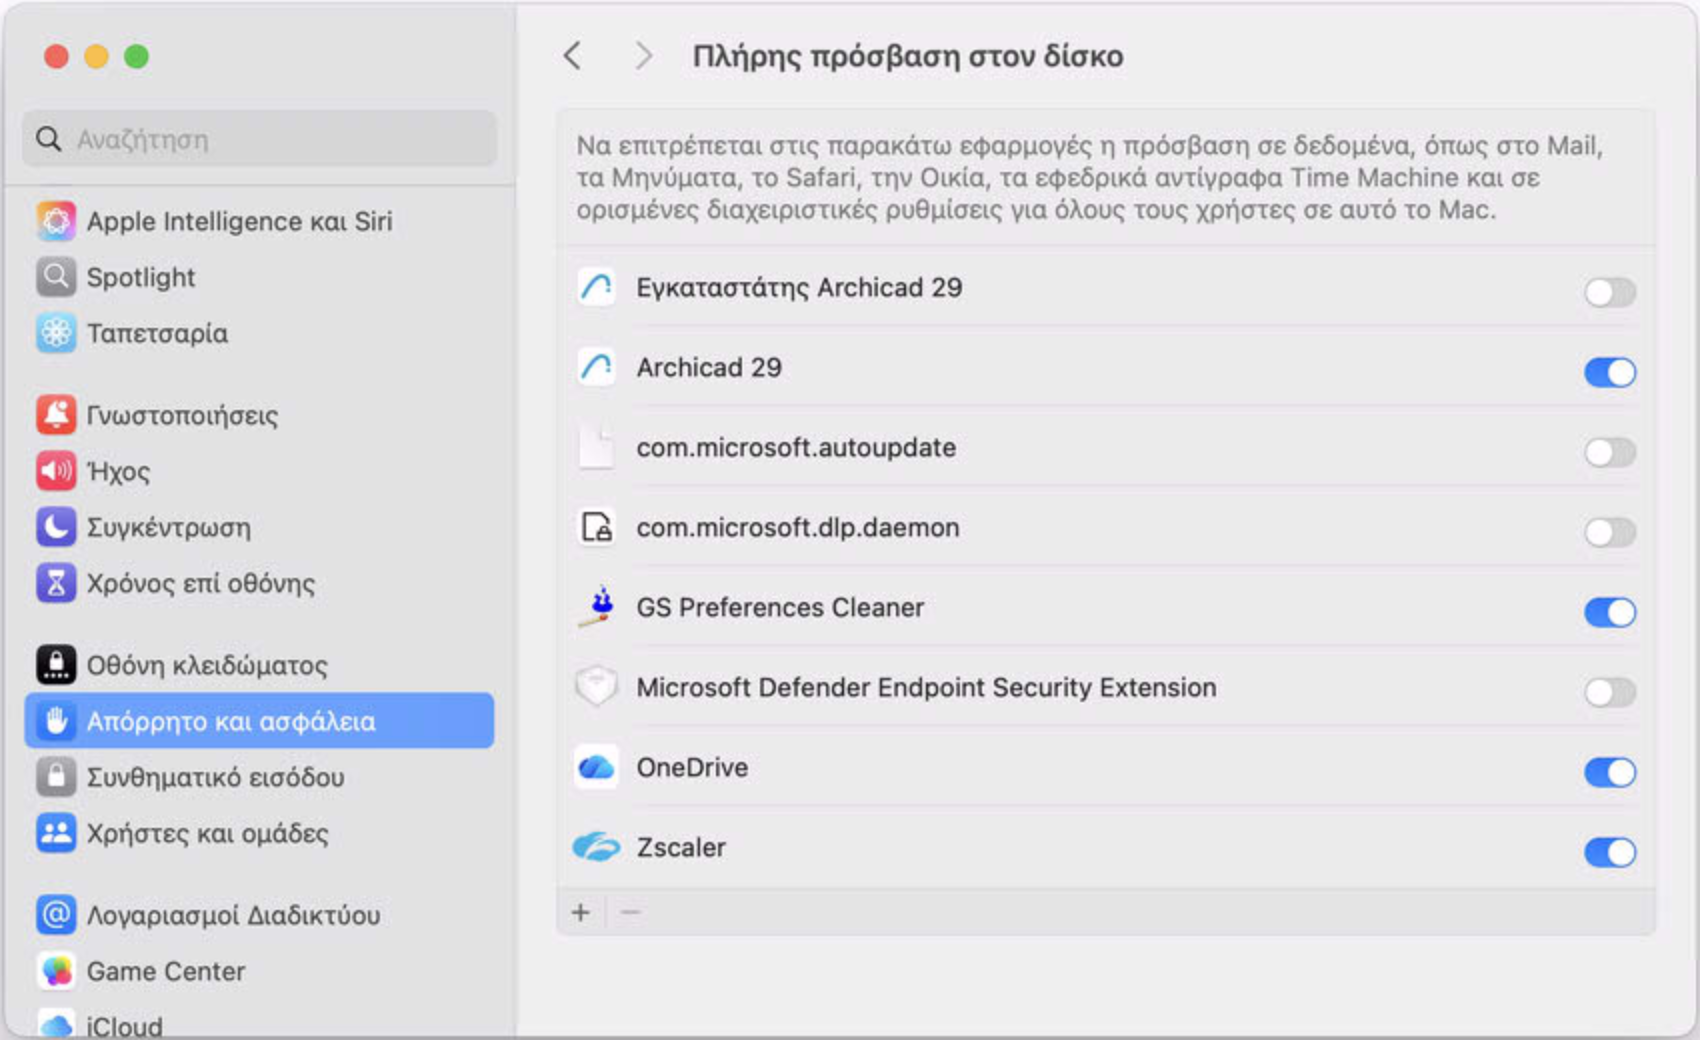Screen dimensions: 1700x1040
Task: Click the search magnifier icon
Action: click(48, 139)
